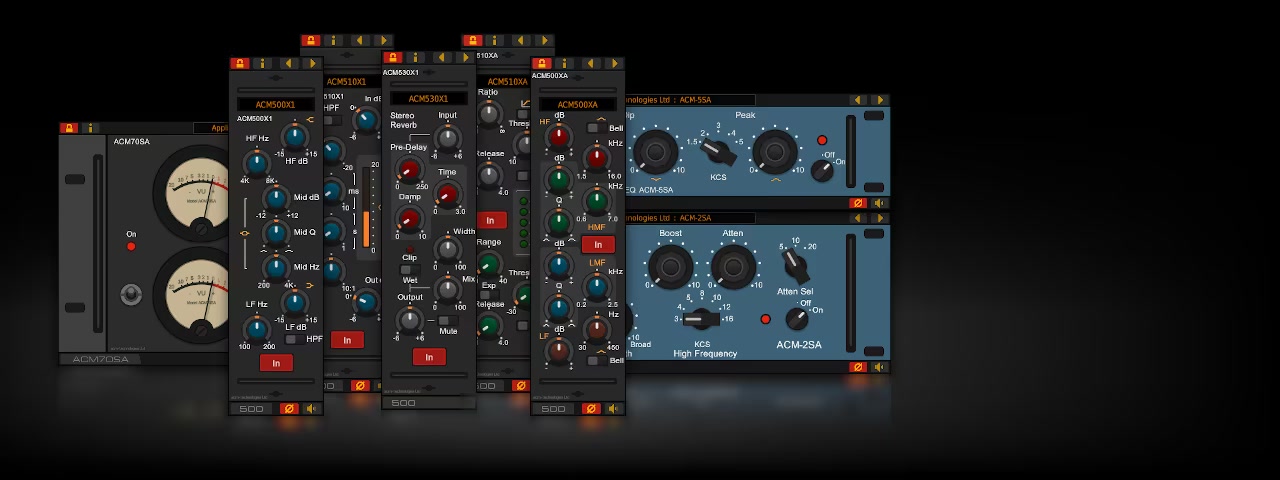Click the info icon on ACM500XA module

pos(566,64)
